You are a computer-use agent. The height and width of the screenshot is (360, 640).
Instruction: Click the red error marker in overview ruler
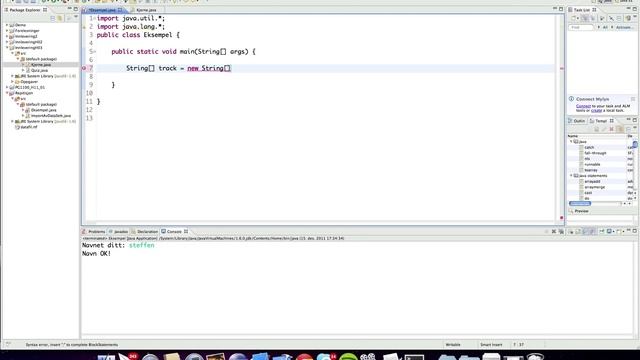coord(561,68)
